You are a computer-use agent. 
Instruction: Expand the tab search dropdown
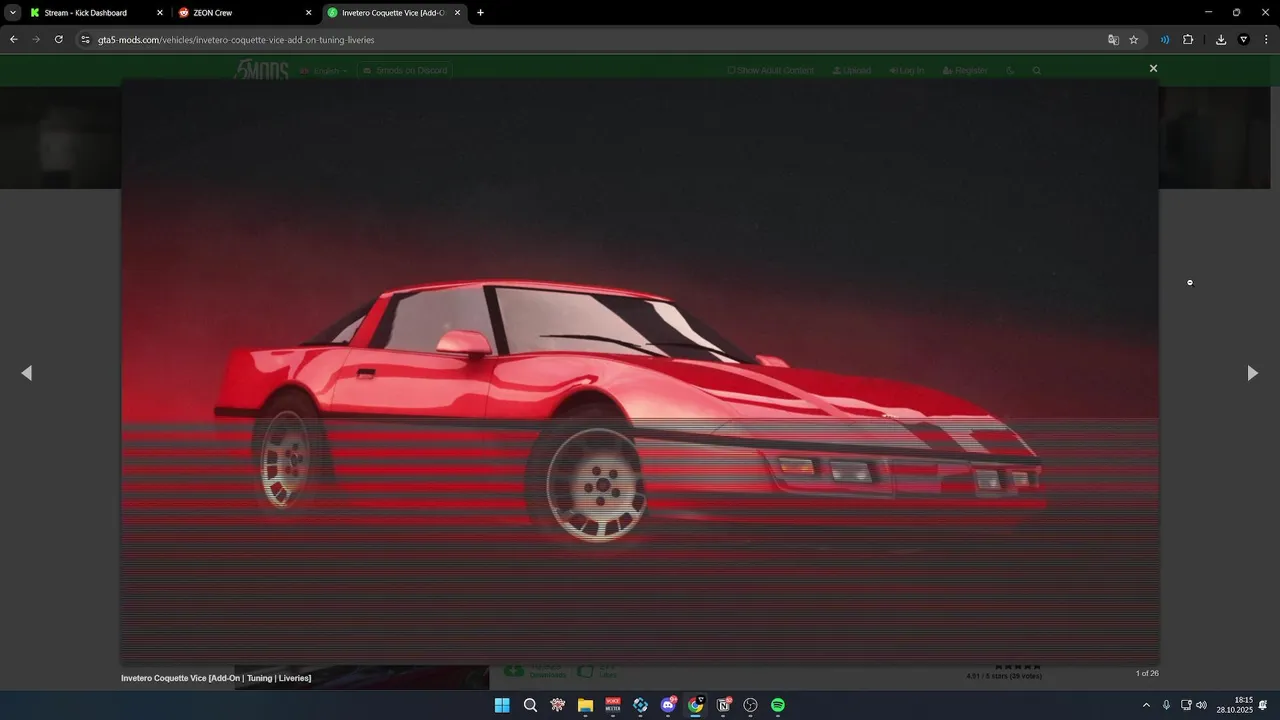[13, 13]
